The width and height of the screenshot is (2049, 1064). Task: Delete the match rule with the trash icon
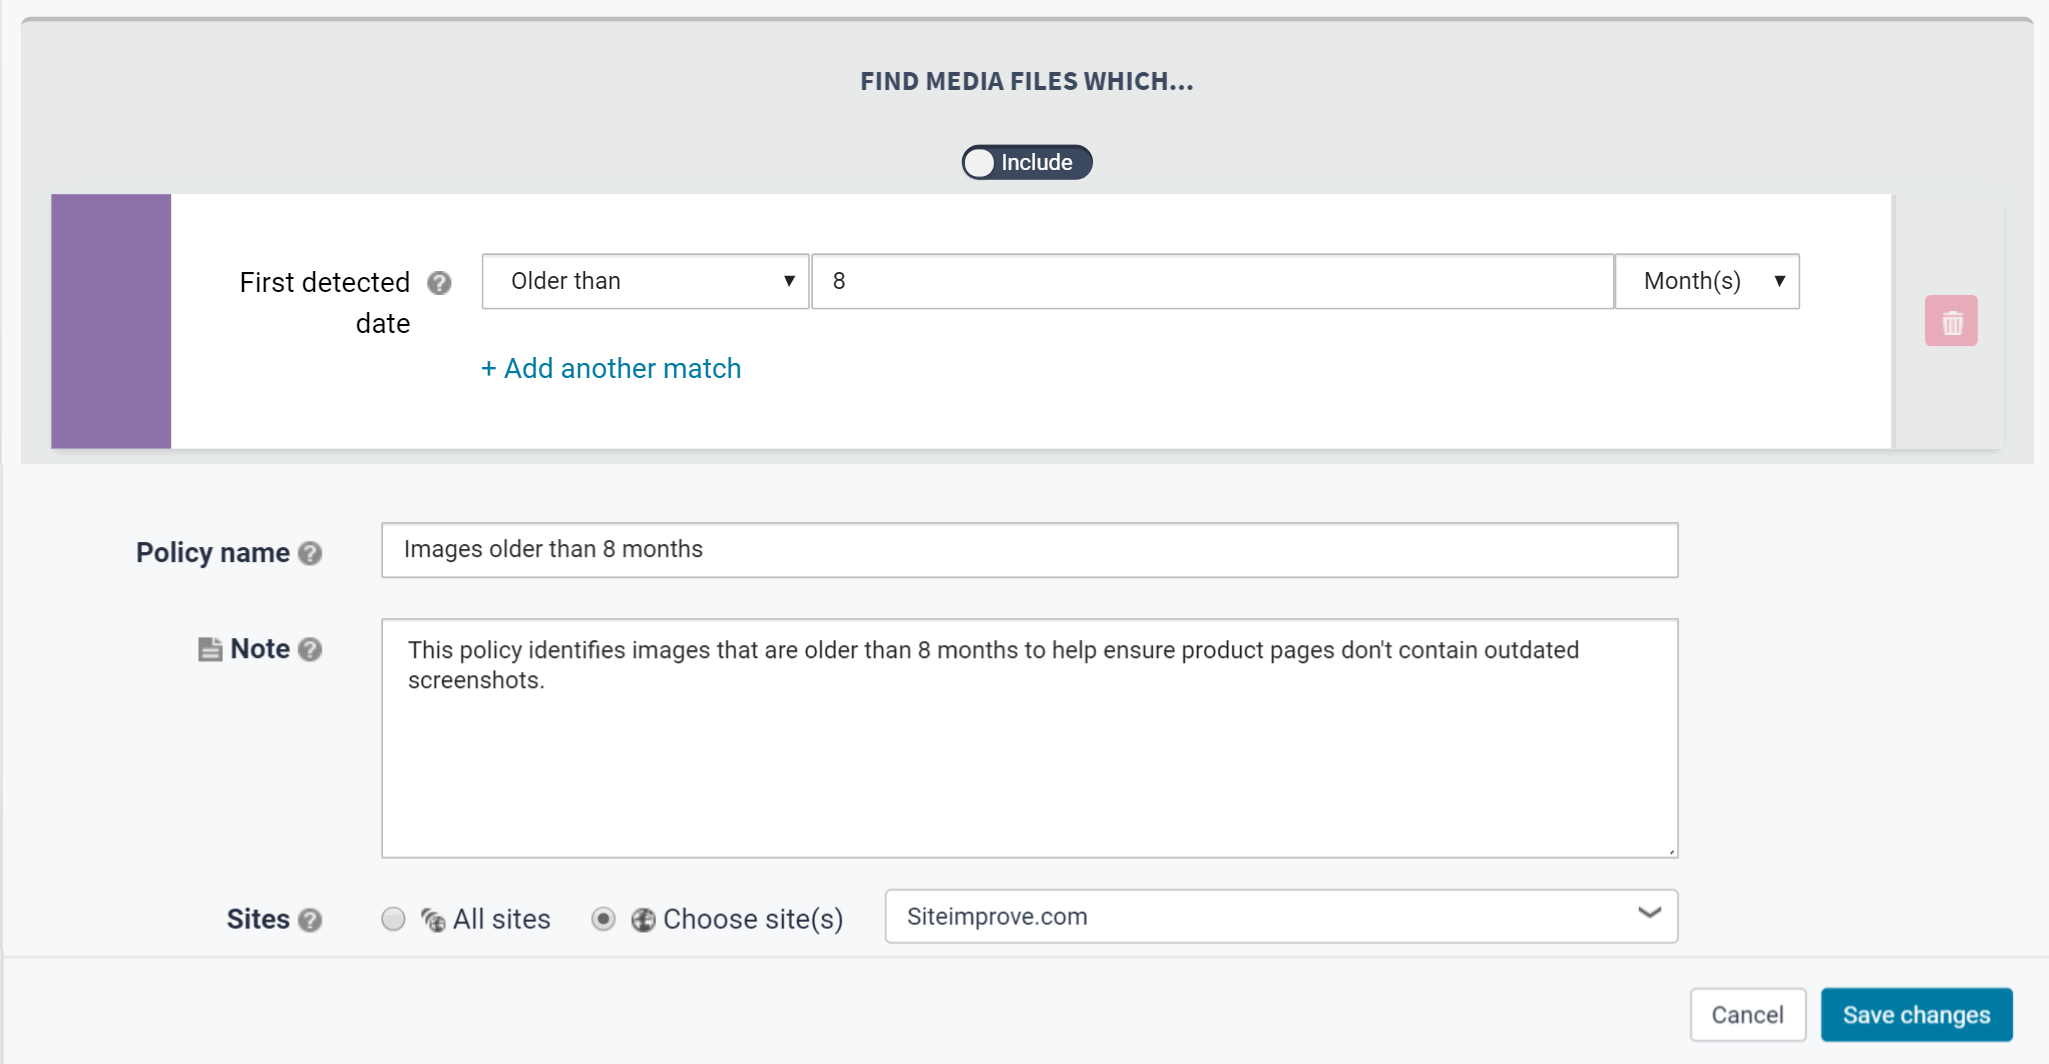pyautogui.click(x=1950, y=321)
